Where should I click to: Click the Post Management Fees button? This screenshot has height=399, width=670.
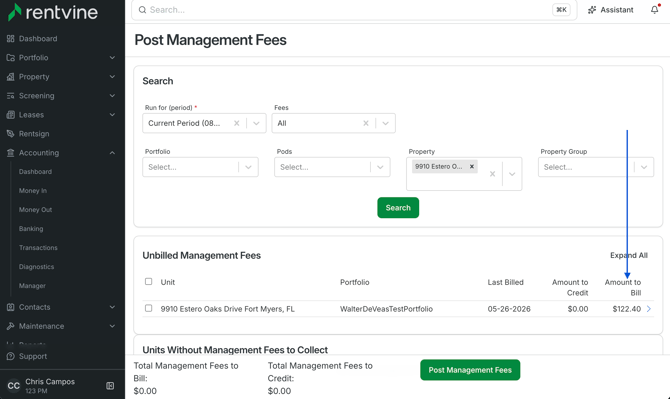coord(470,370)
